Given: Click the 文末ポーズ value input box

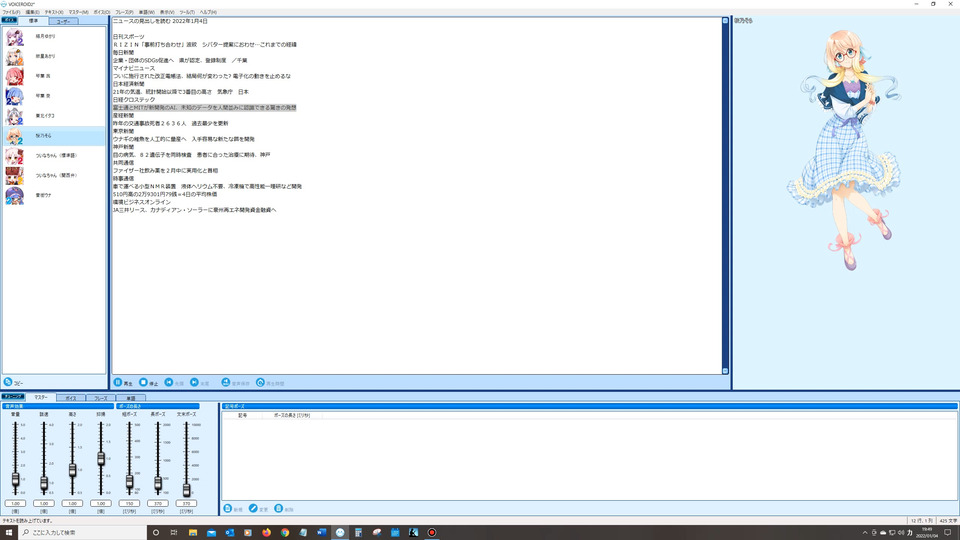Looking at the screenshot, I should pyautogui.click(x=186, y=503).
